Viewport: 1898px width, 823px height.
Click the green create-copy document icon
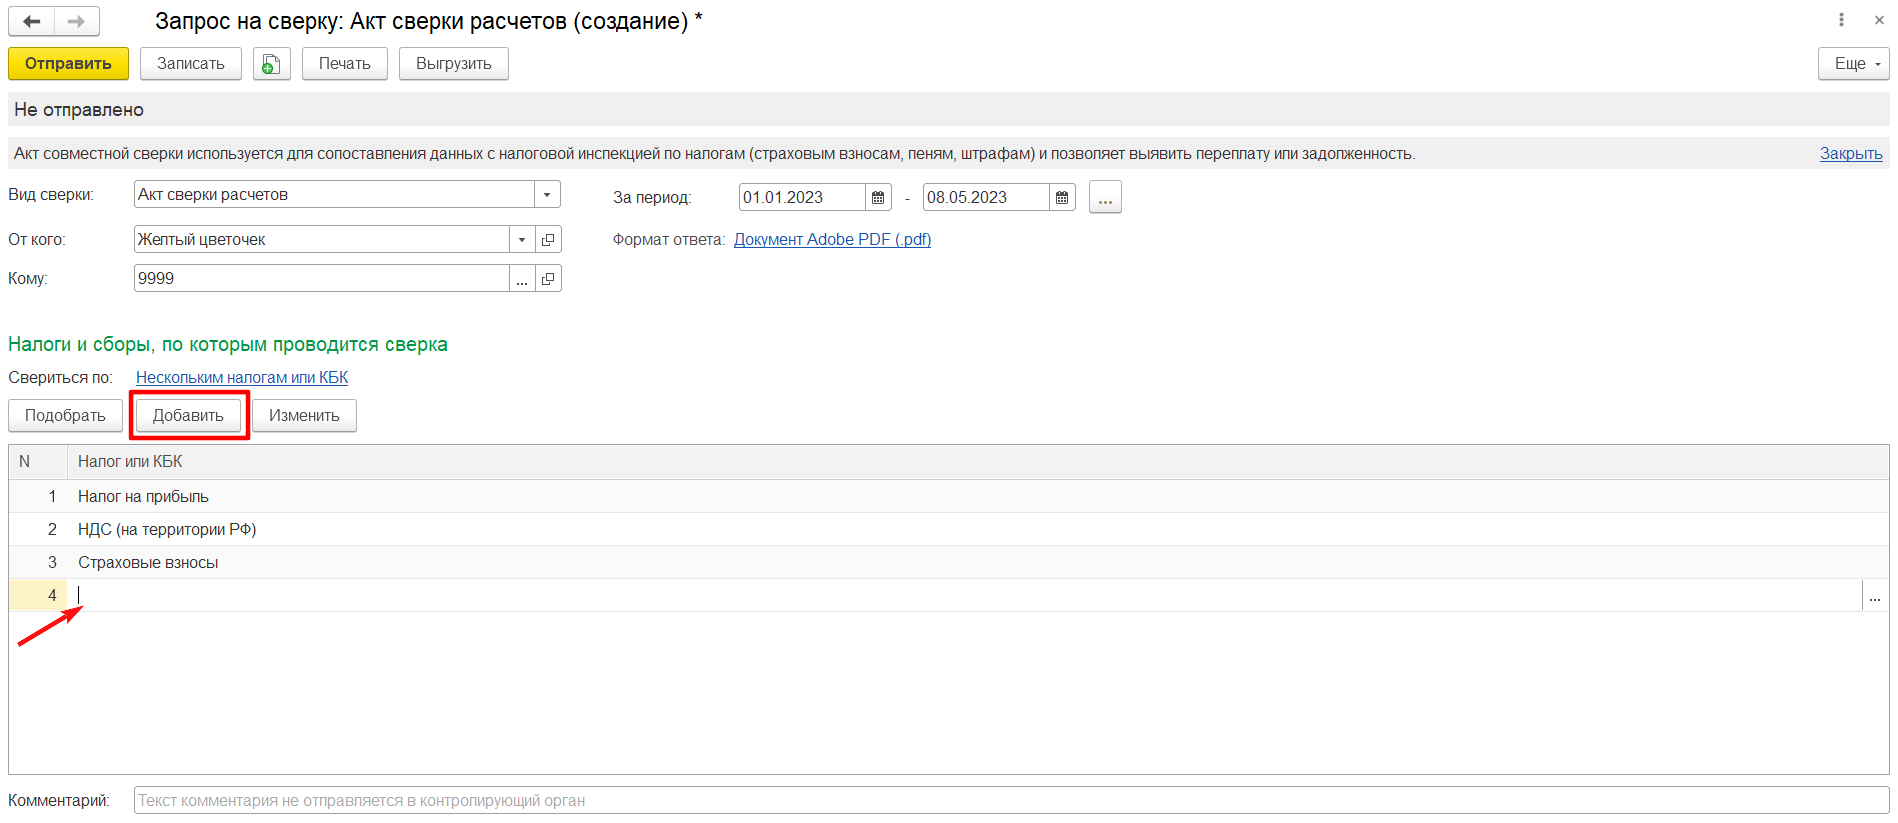coord(271,64)
